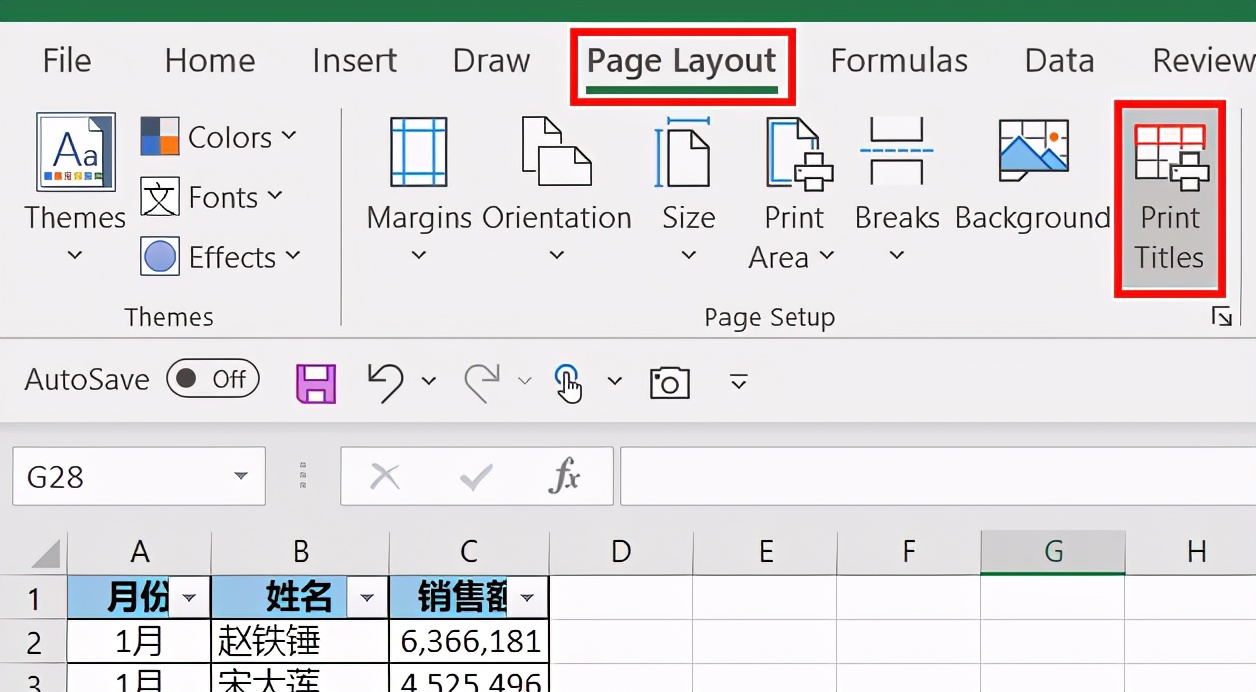Open the theme Fonts menu

211,197
